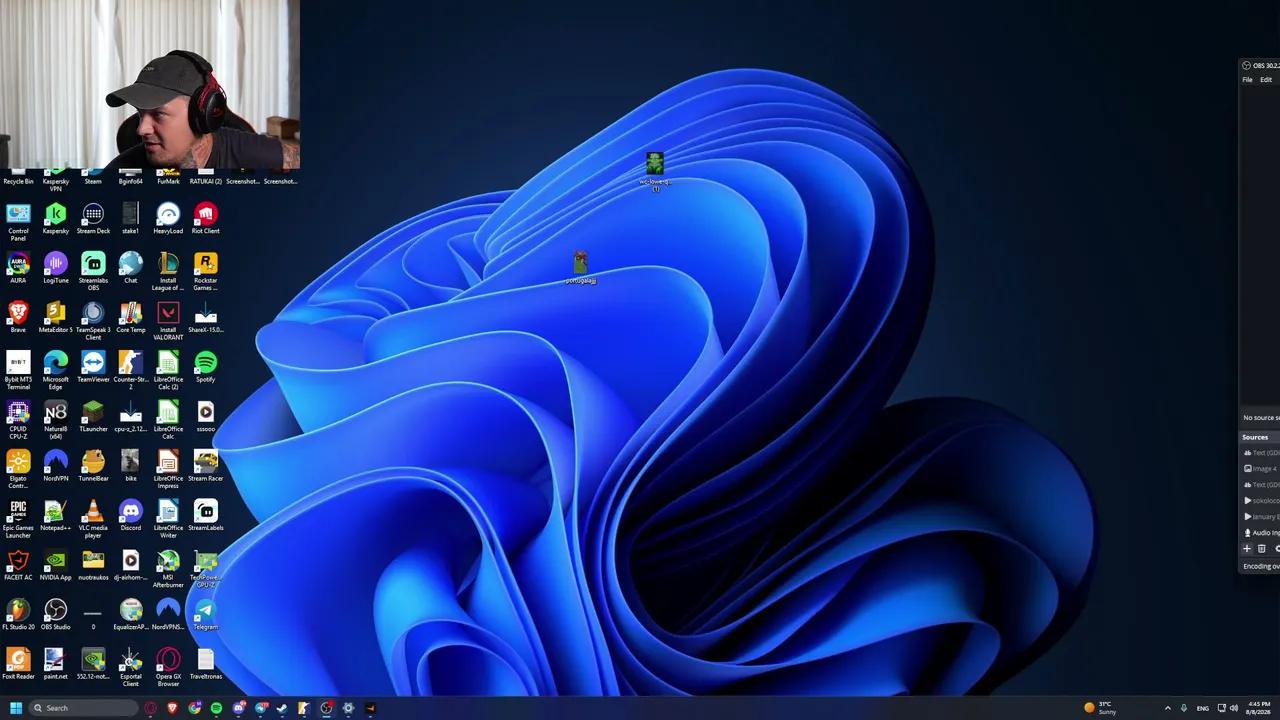Viewport: 1280px width, 720px height.
Task: Open the TunnelBear desktop shortcut
Action: 93,466
